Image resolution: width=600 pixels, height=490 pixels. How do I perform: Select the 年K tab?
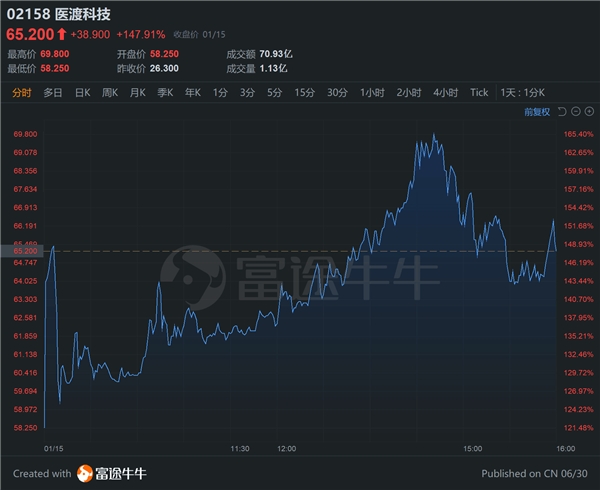click(x=193, y=93)
